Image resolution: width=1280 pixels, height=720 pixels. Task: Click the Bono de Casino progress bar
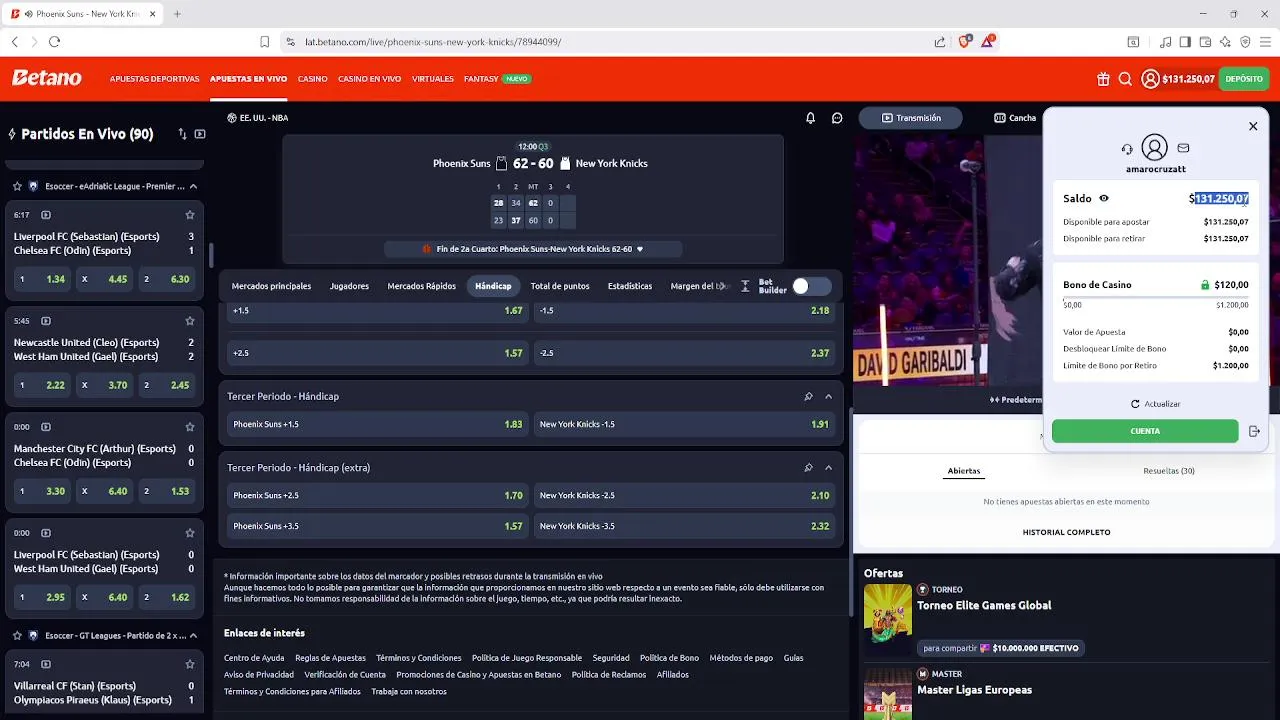[1155, 298]
